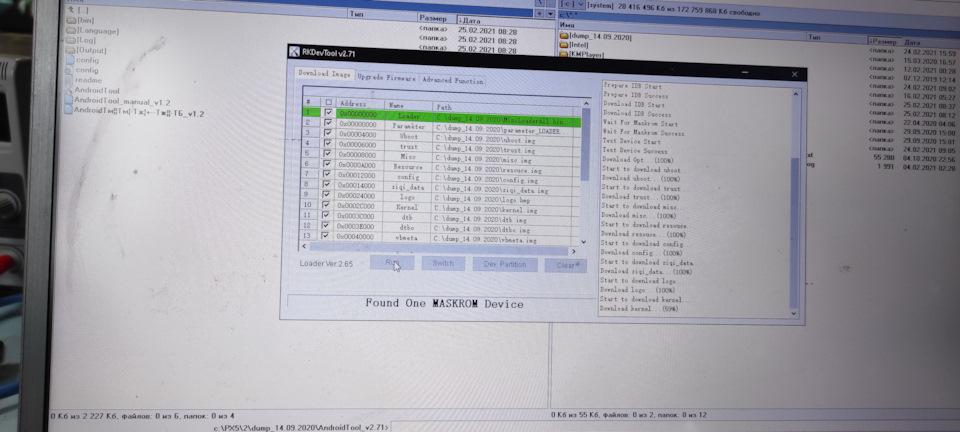Uncheck the Kernel row checkbox
Screen dimensions: 960x432
(328, 205)
